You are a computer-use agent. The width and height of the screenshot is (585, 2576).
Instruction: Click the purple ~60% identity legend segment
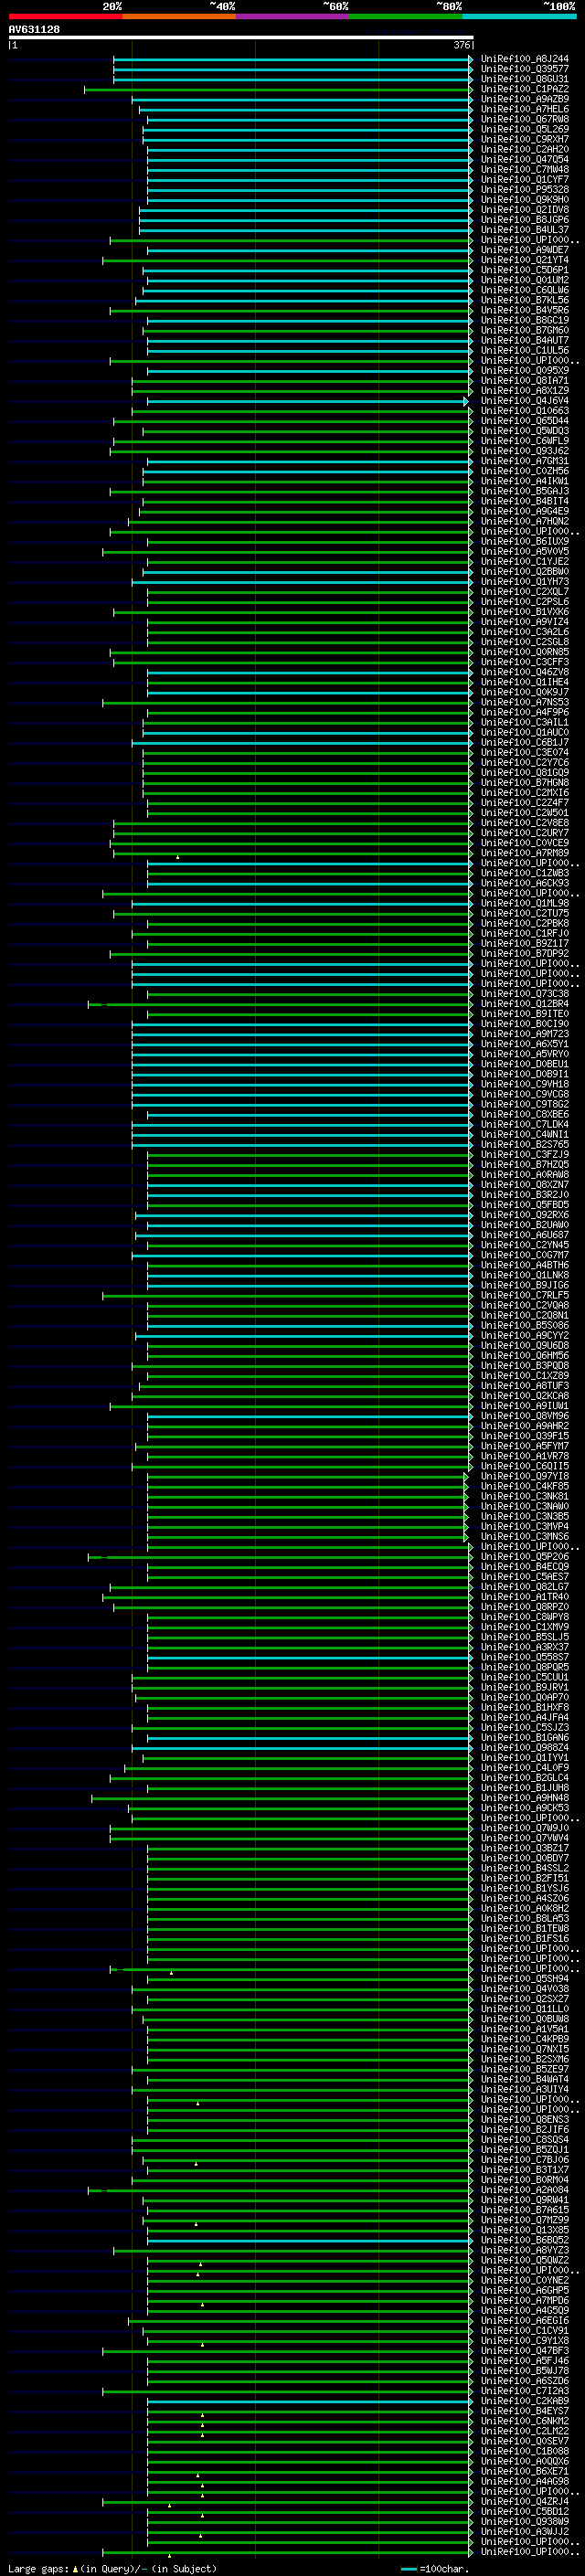pos(293,16)
